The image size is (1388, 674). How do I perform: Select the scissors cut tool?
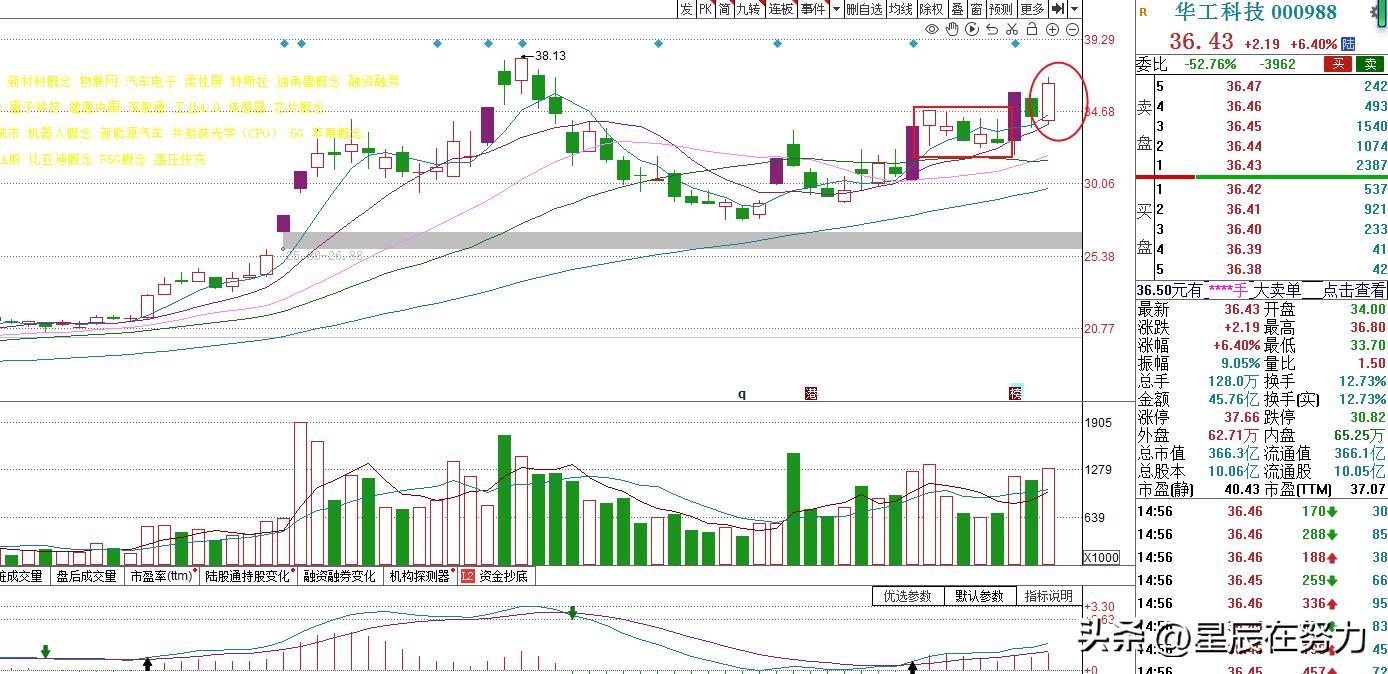tap(1012, 30)
